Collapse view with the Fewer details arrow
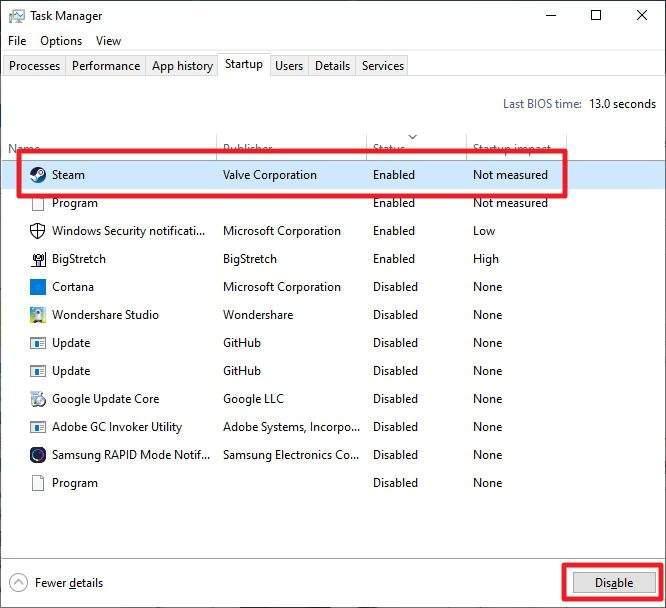Viewport: 666px width, 608px height. pos(18,583)
